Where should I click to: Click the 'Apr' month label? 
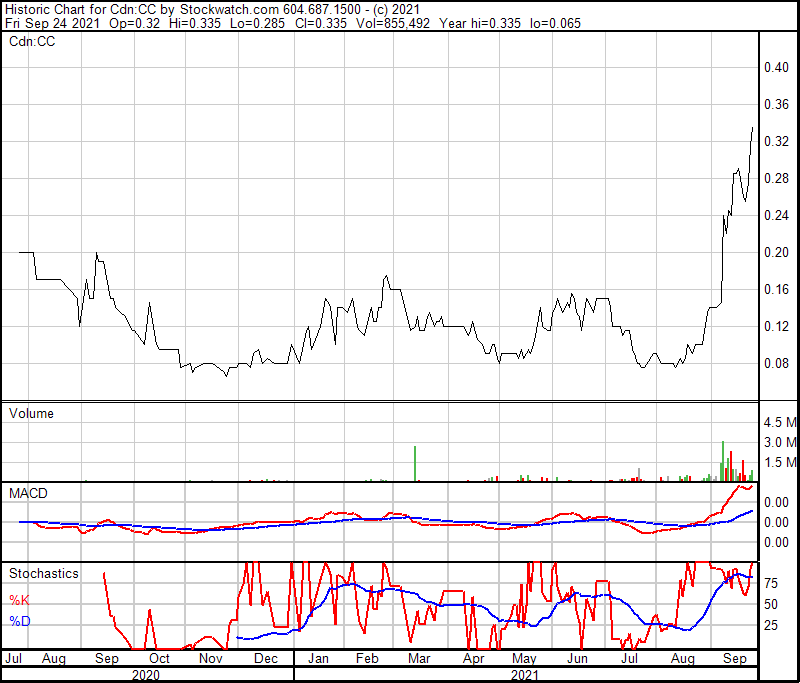473,659
